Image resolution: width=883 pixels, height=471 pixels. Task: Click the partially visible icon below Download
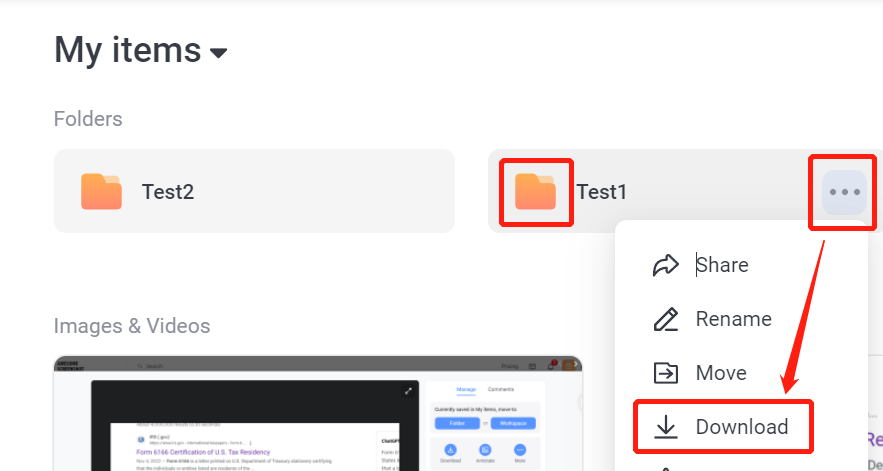click(x=666, y=468)
